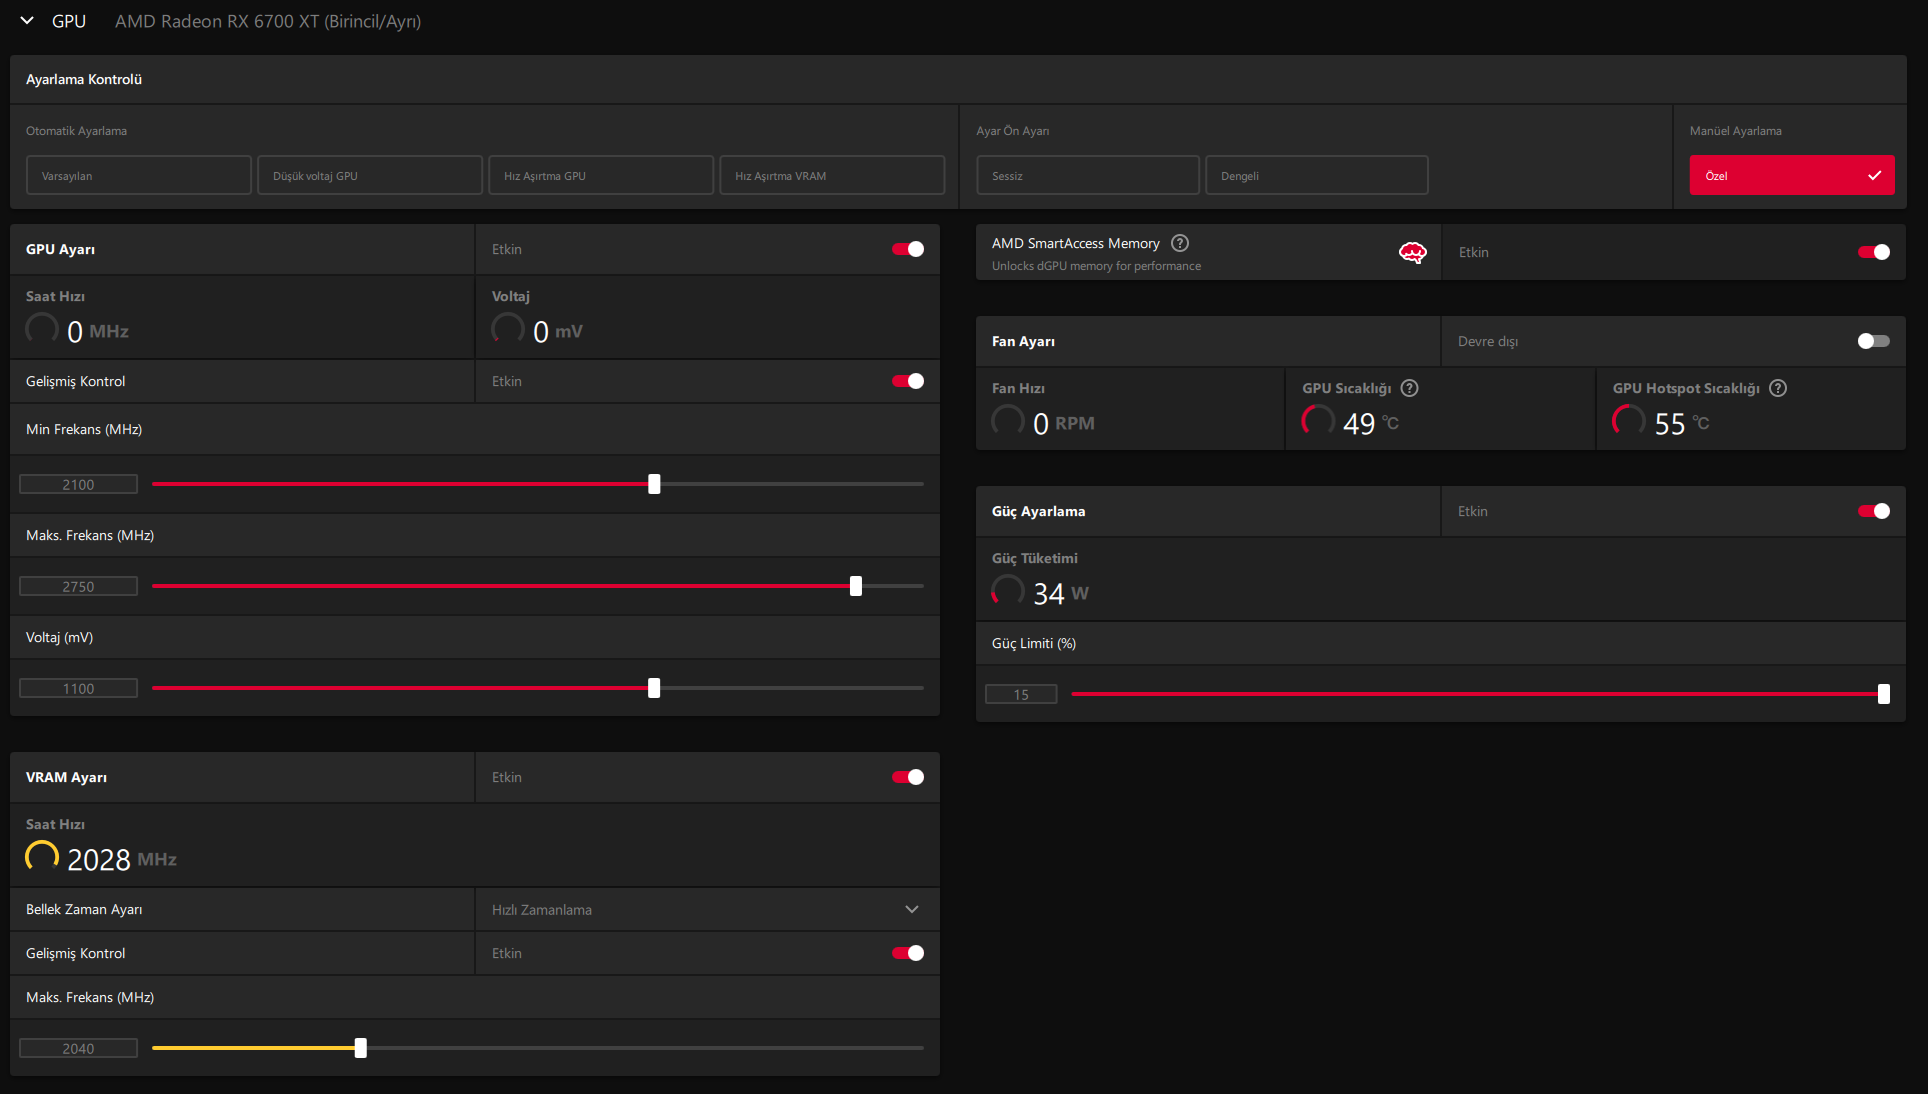Click the Voltaj (mV) slider handle
Screen dimensions: 1928x1094
(654, 688)
